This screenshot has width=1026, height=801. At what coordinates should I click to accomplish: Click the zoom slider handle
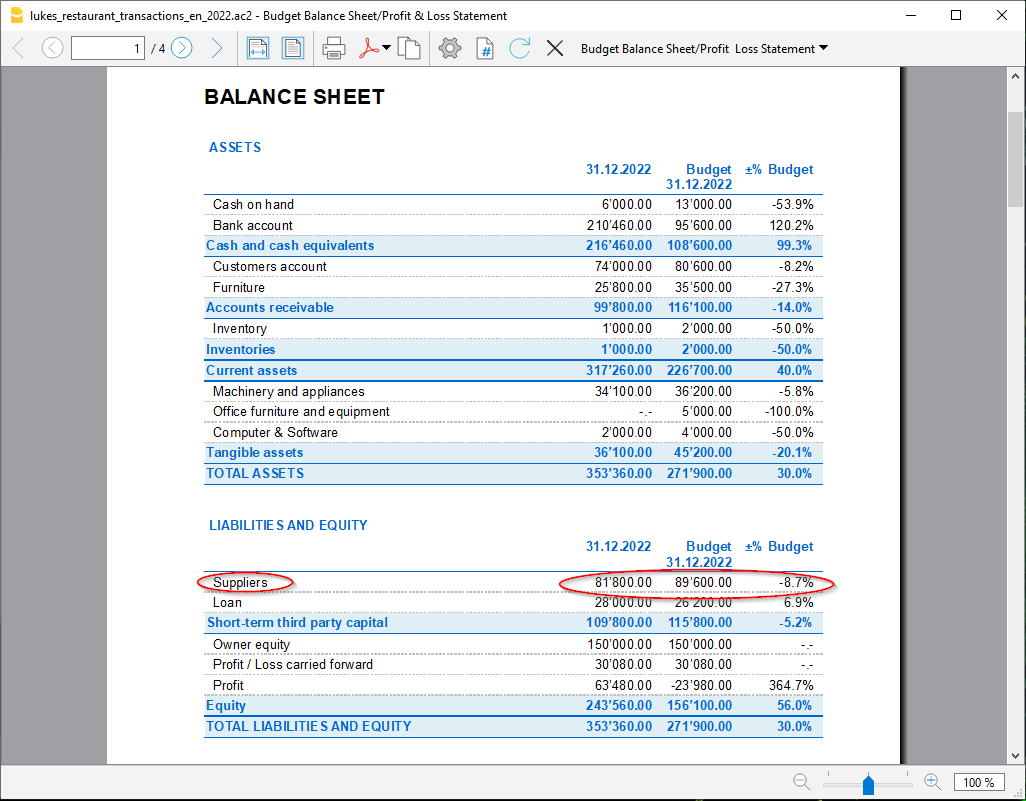click(x=868, y=784)
